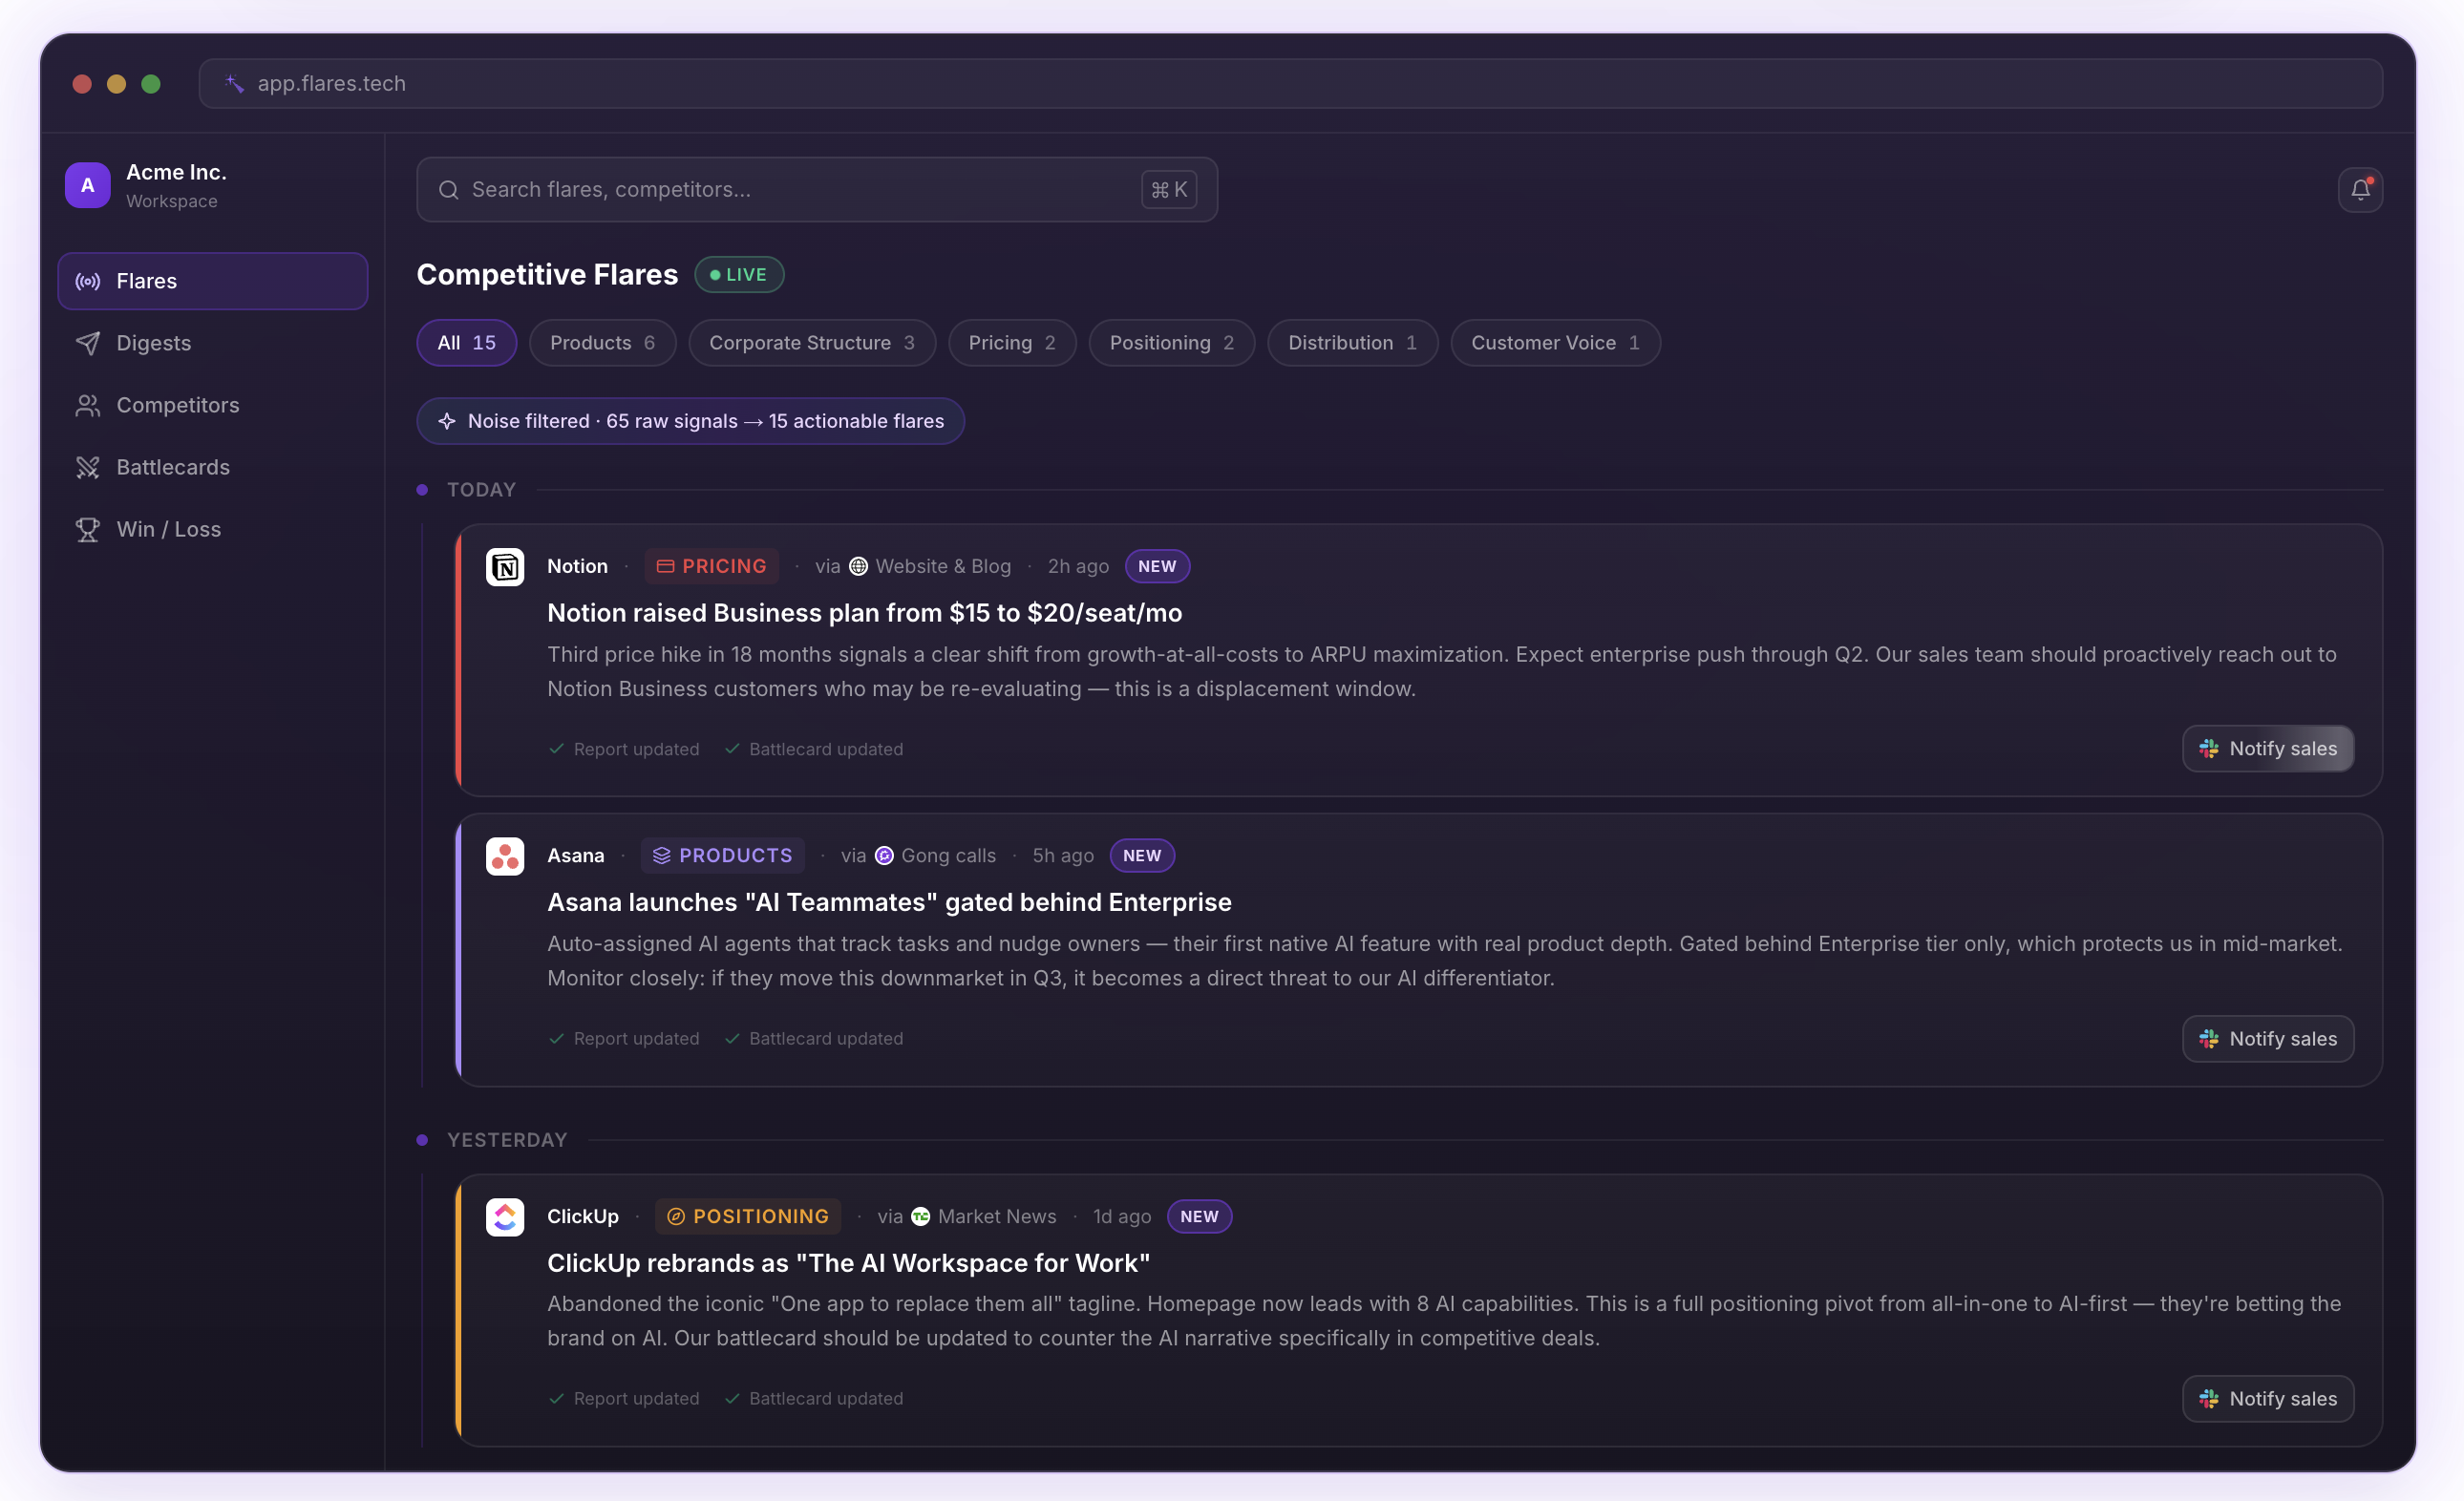Viewport: 2464px width, 1501px height.
Task: Click the Slack icon on Notion's Notify sales
Action: (x=2209, y=749)
